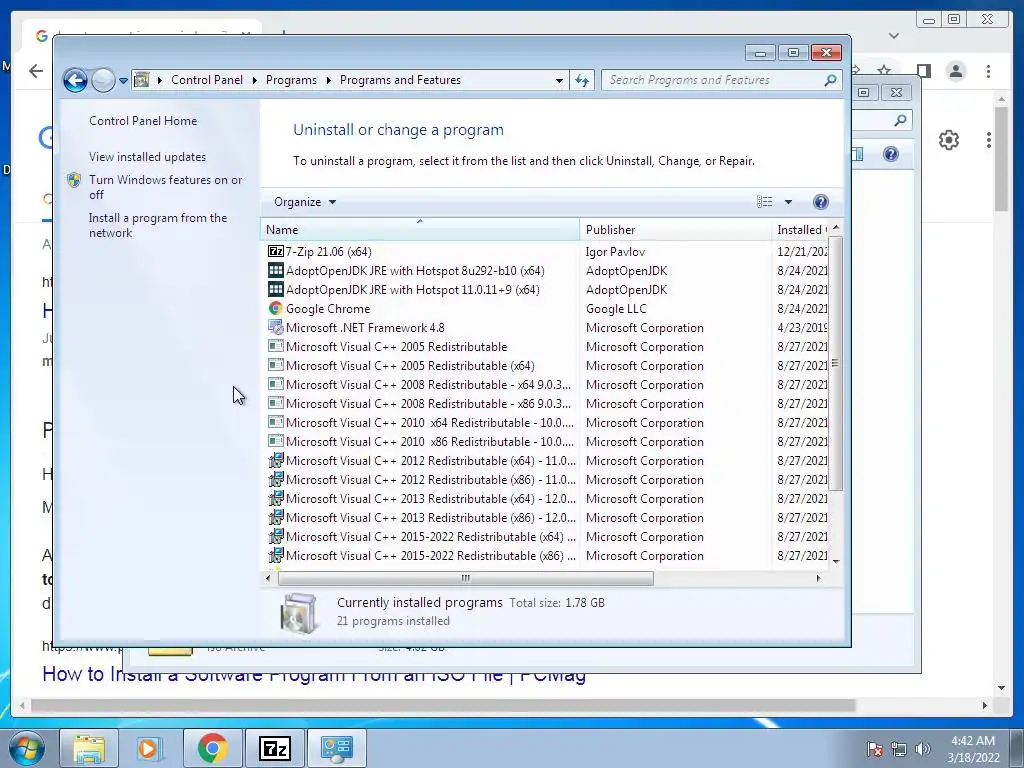Click the horizontal scrollbar thumb in program list
Screen dimensions: 1024x768
click(x=466, y=578)
